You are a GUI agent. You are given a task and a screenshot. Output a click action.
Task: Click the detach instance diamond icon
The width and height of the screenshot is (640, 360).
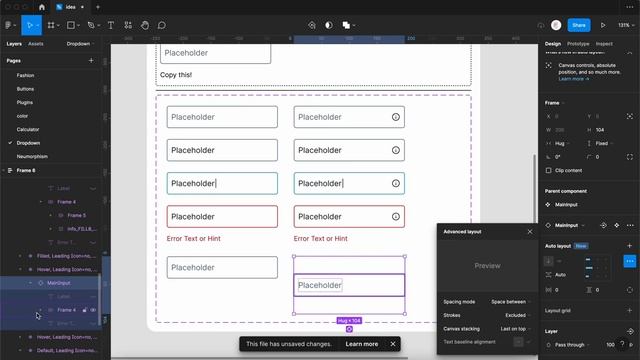(x=616, y=225)
